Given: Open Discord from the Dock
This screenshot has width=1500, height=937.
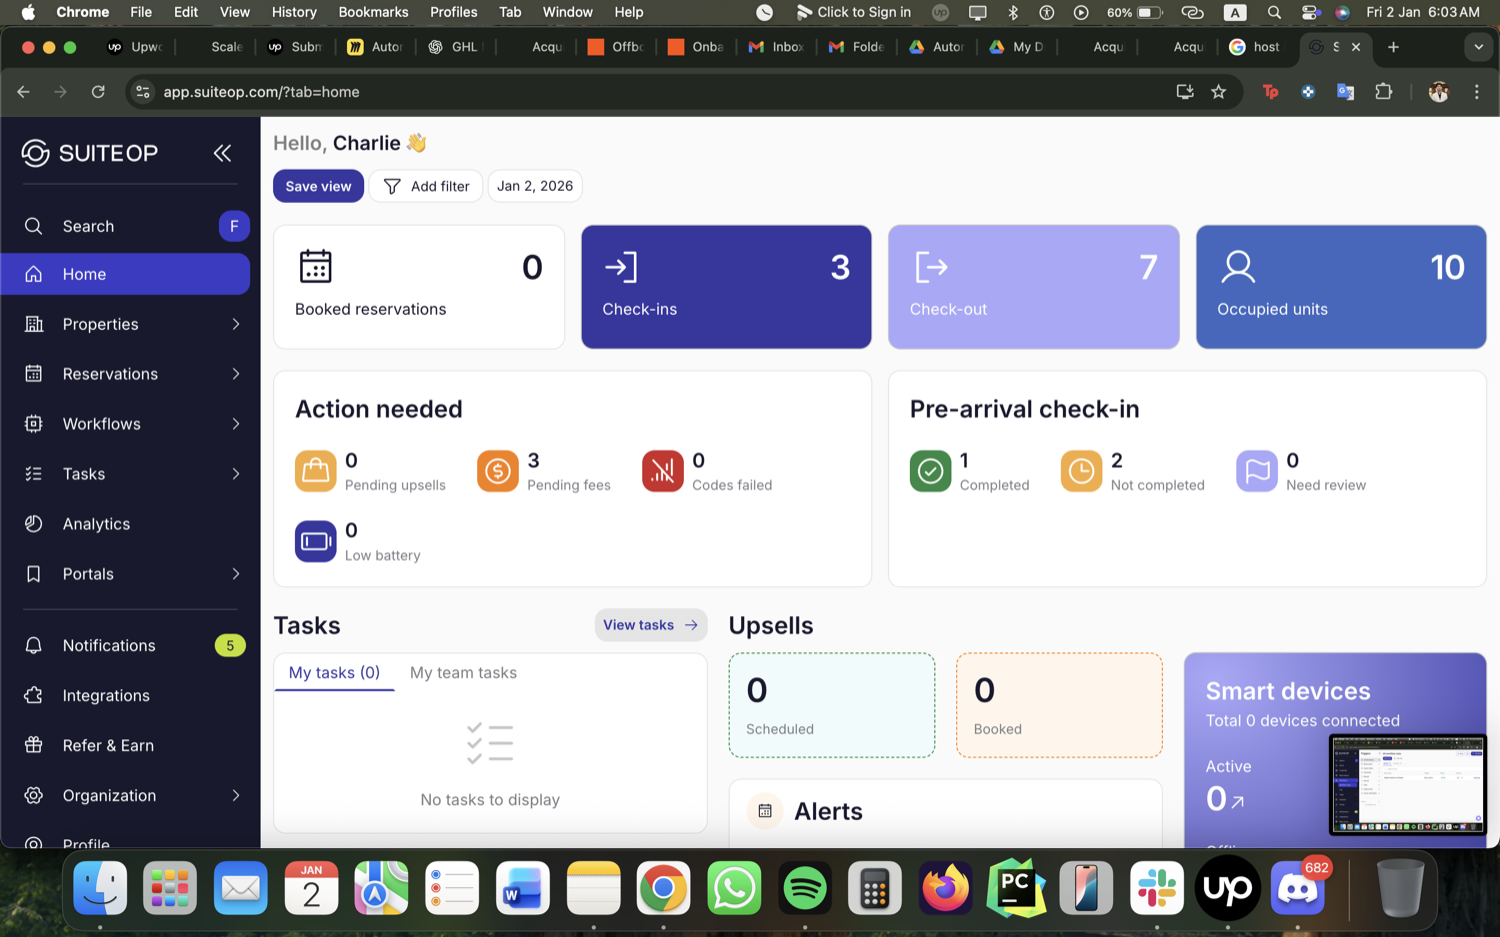Looking at the screenshot, I should click(1298, 888).
